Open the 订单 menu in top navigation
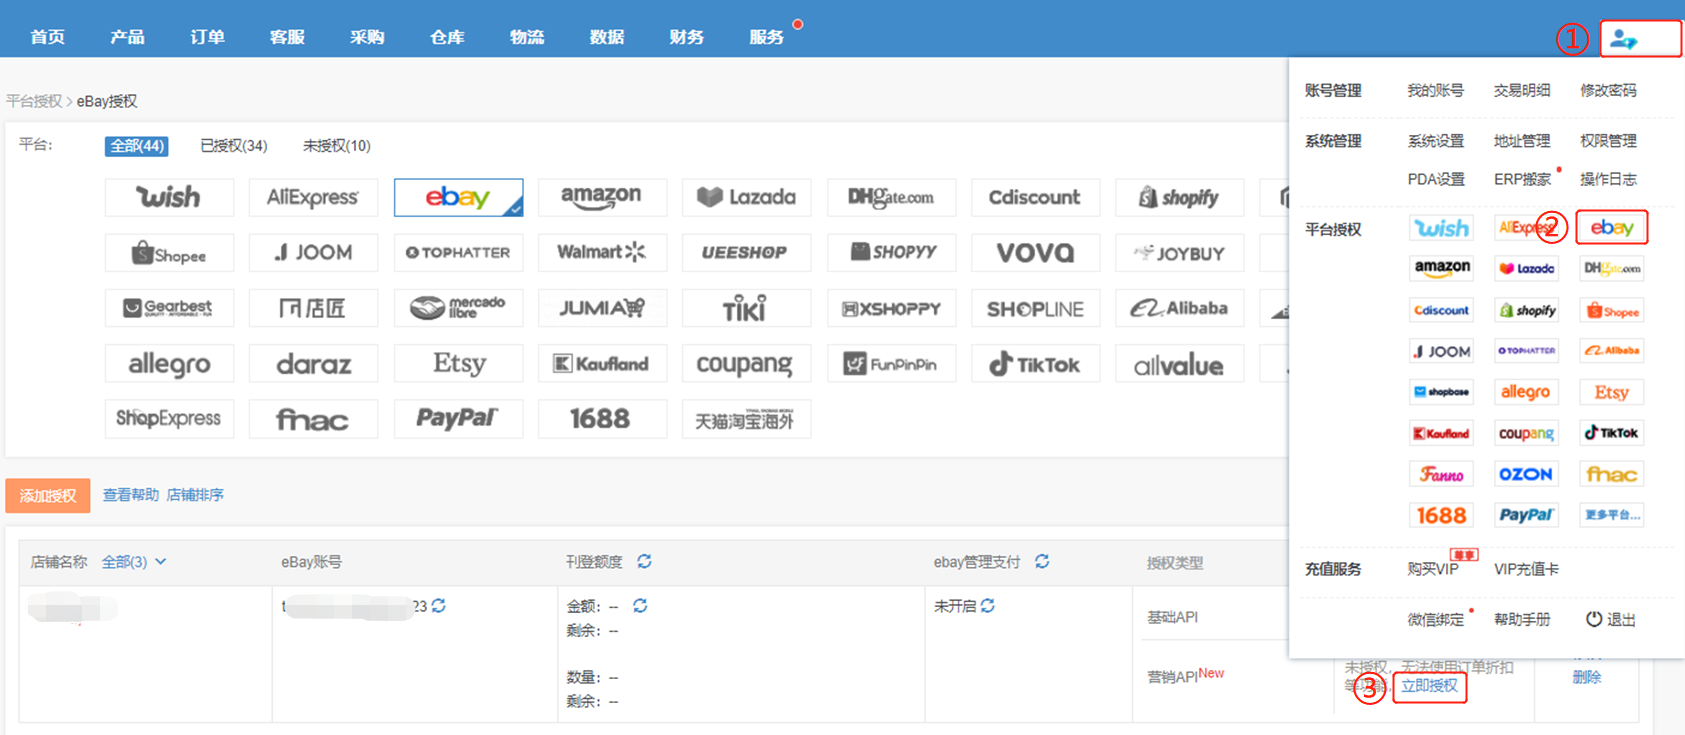Screen dimensions: 1685x735 207,37
